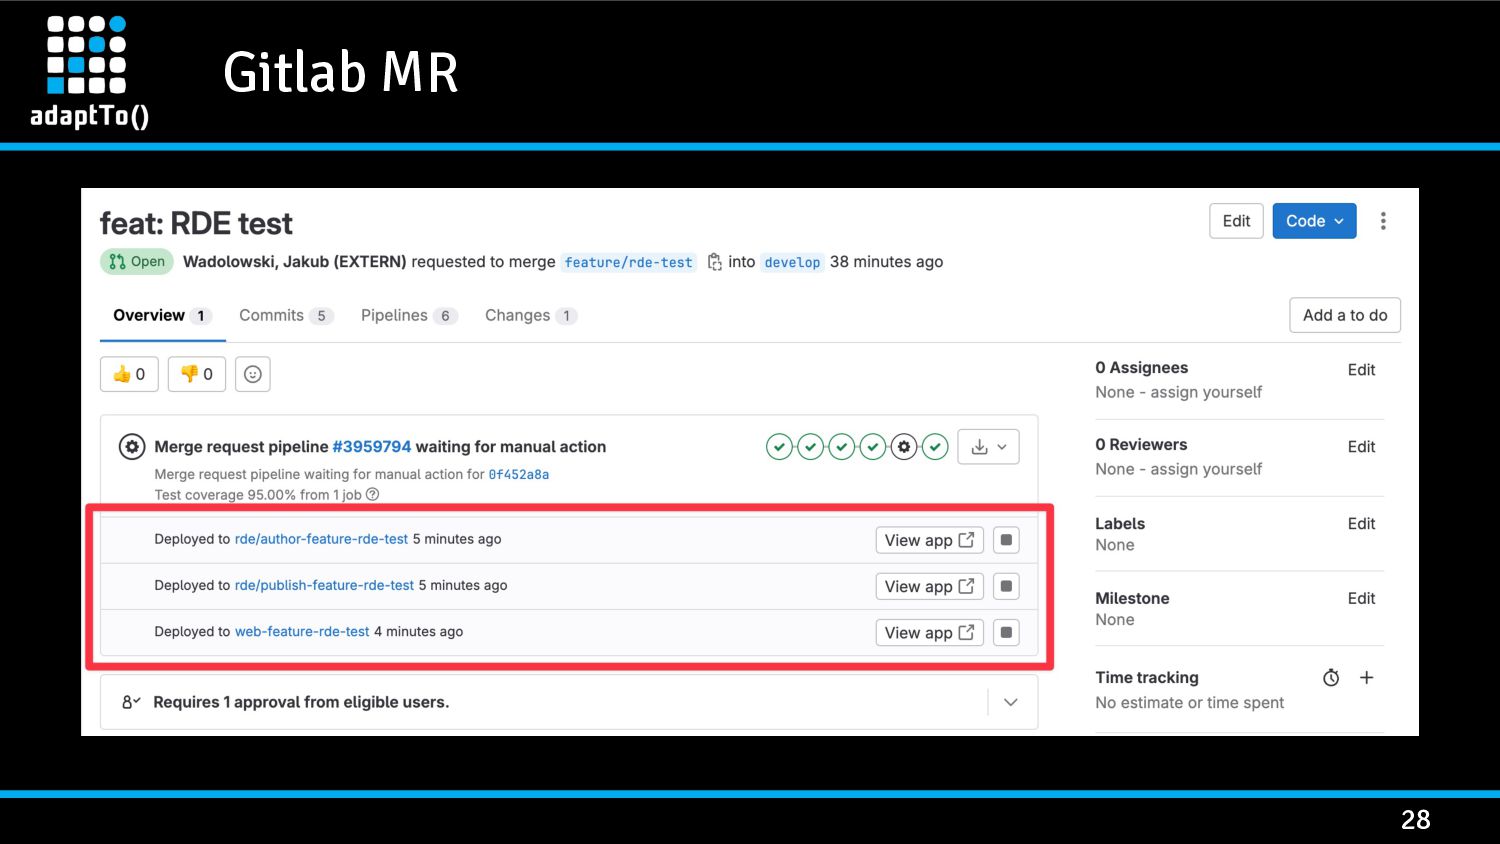Screen dimensions: 1500x844
Task: Open pipeline #3959794 link
Action: (x=372, y=447)
